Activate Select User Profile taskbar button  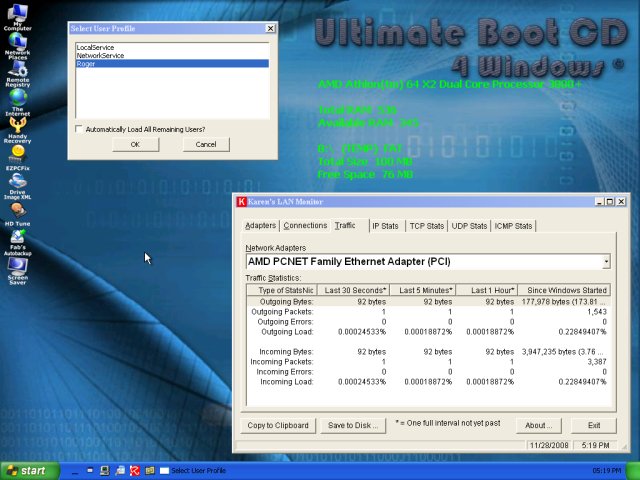click(x=193, y=471)
